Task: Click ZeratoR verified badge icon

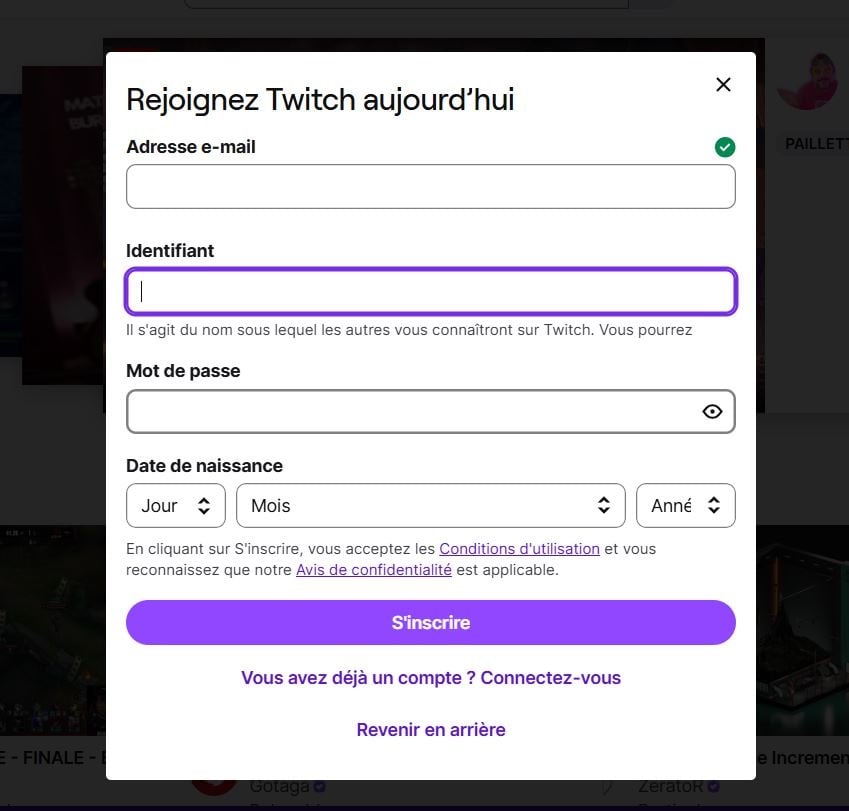Action: pos(713,786)
